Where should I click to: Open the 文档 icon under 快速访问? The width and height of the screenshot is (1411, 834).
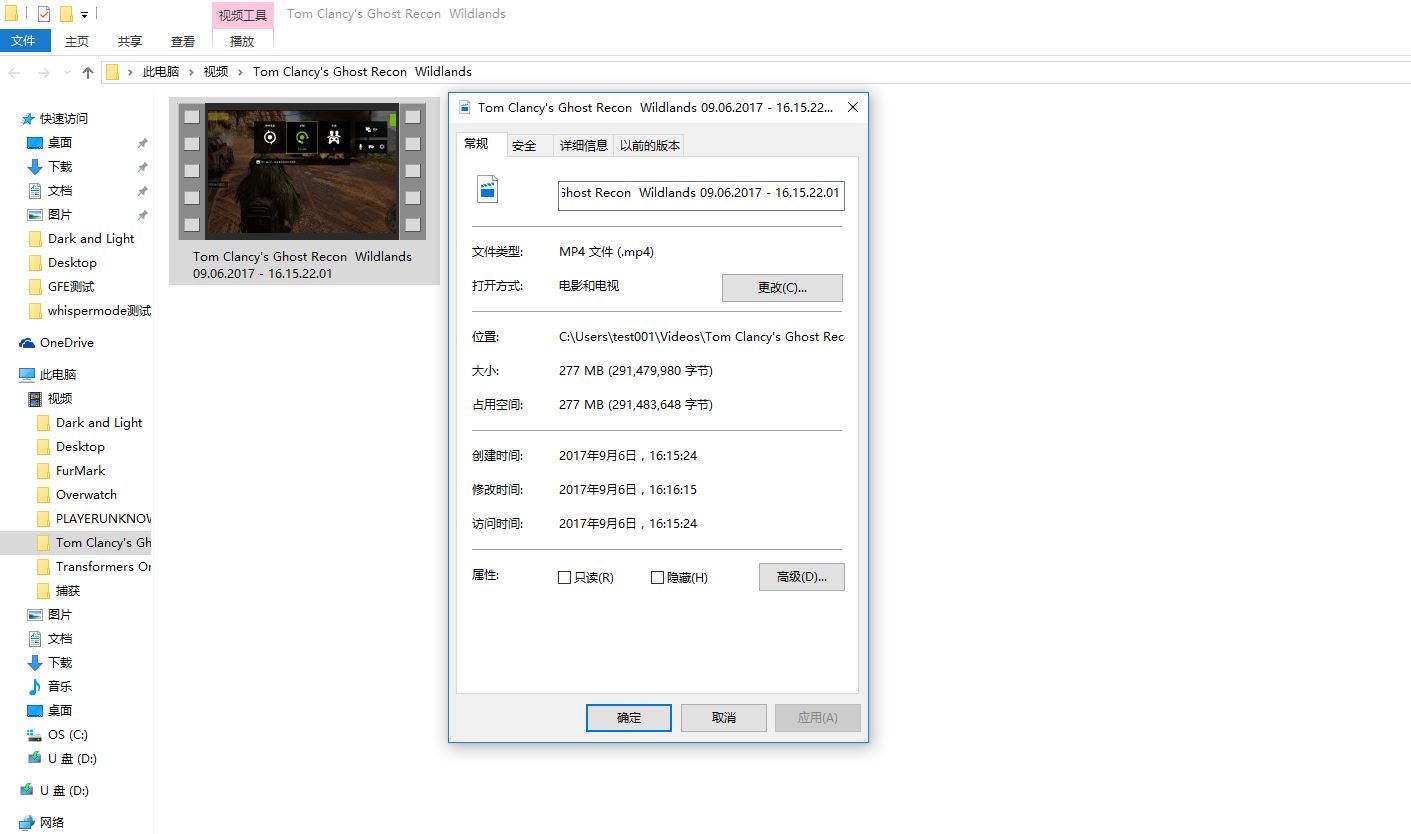[x=35, y=191]
